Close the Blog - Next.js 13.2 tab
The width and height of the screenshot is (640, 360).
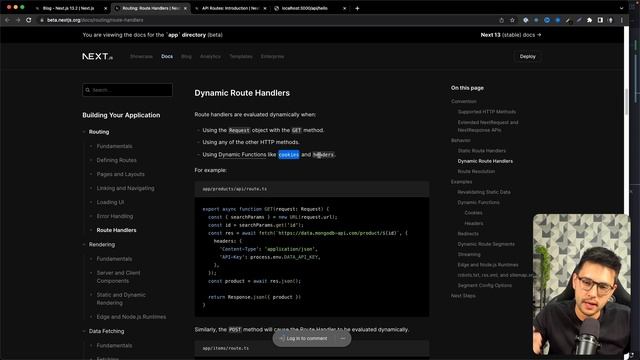click(106, 8)
